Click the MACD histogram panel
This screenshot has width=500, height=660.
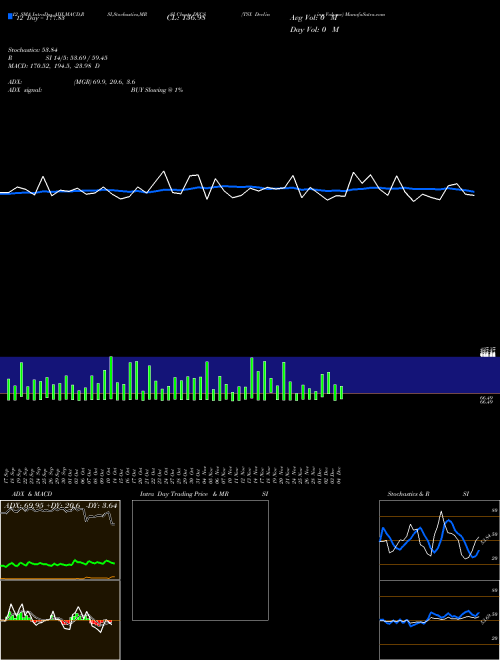[x=60, y=620]
